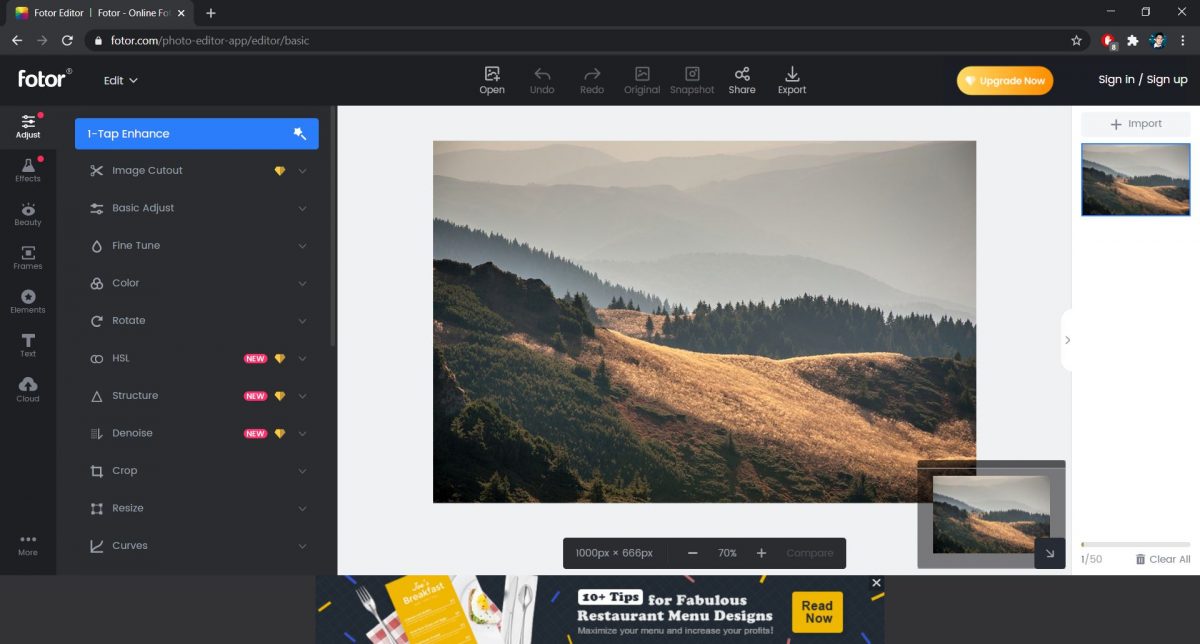Screen dimensions: 1200x644
Task: Click the Snapshot icon in the toolbar
Action: click(x=691, y=80)
